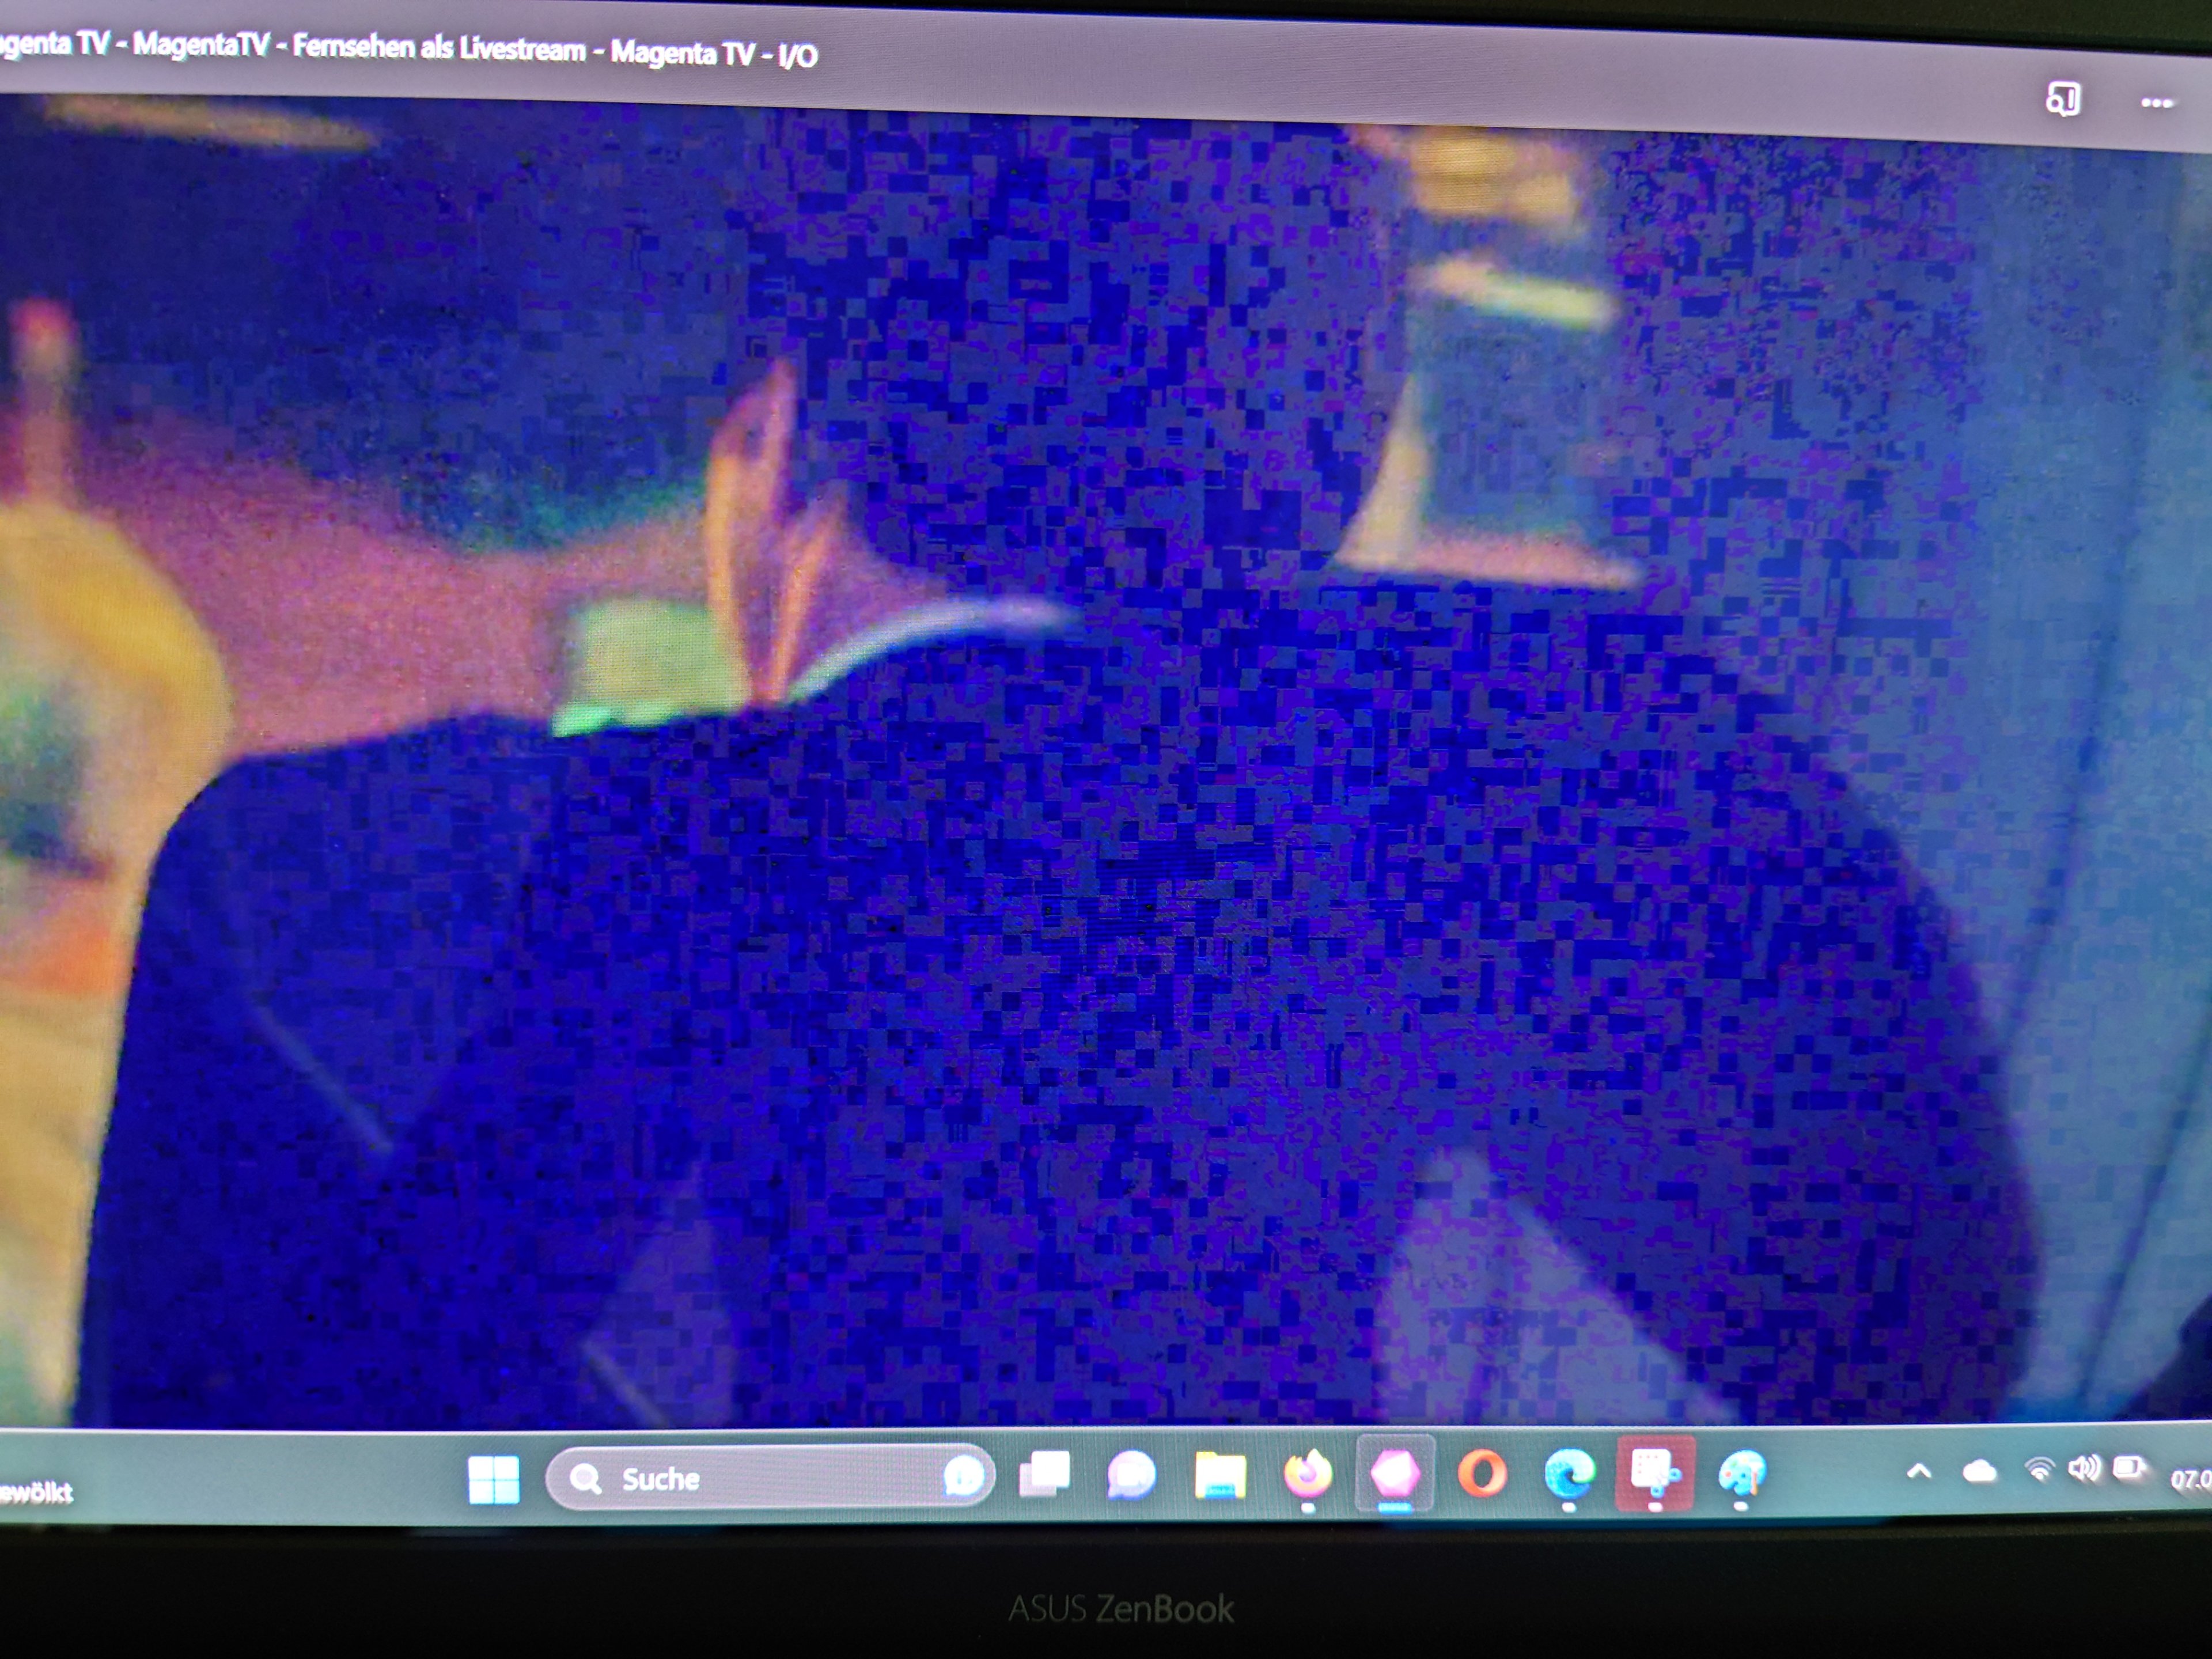This screenshot has height=1659, width=2212.
Task: Open Task View from taskbar
Action: (x=1044, y=1475)
